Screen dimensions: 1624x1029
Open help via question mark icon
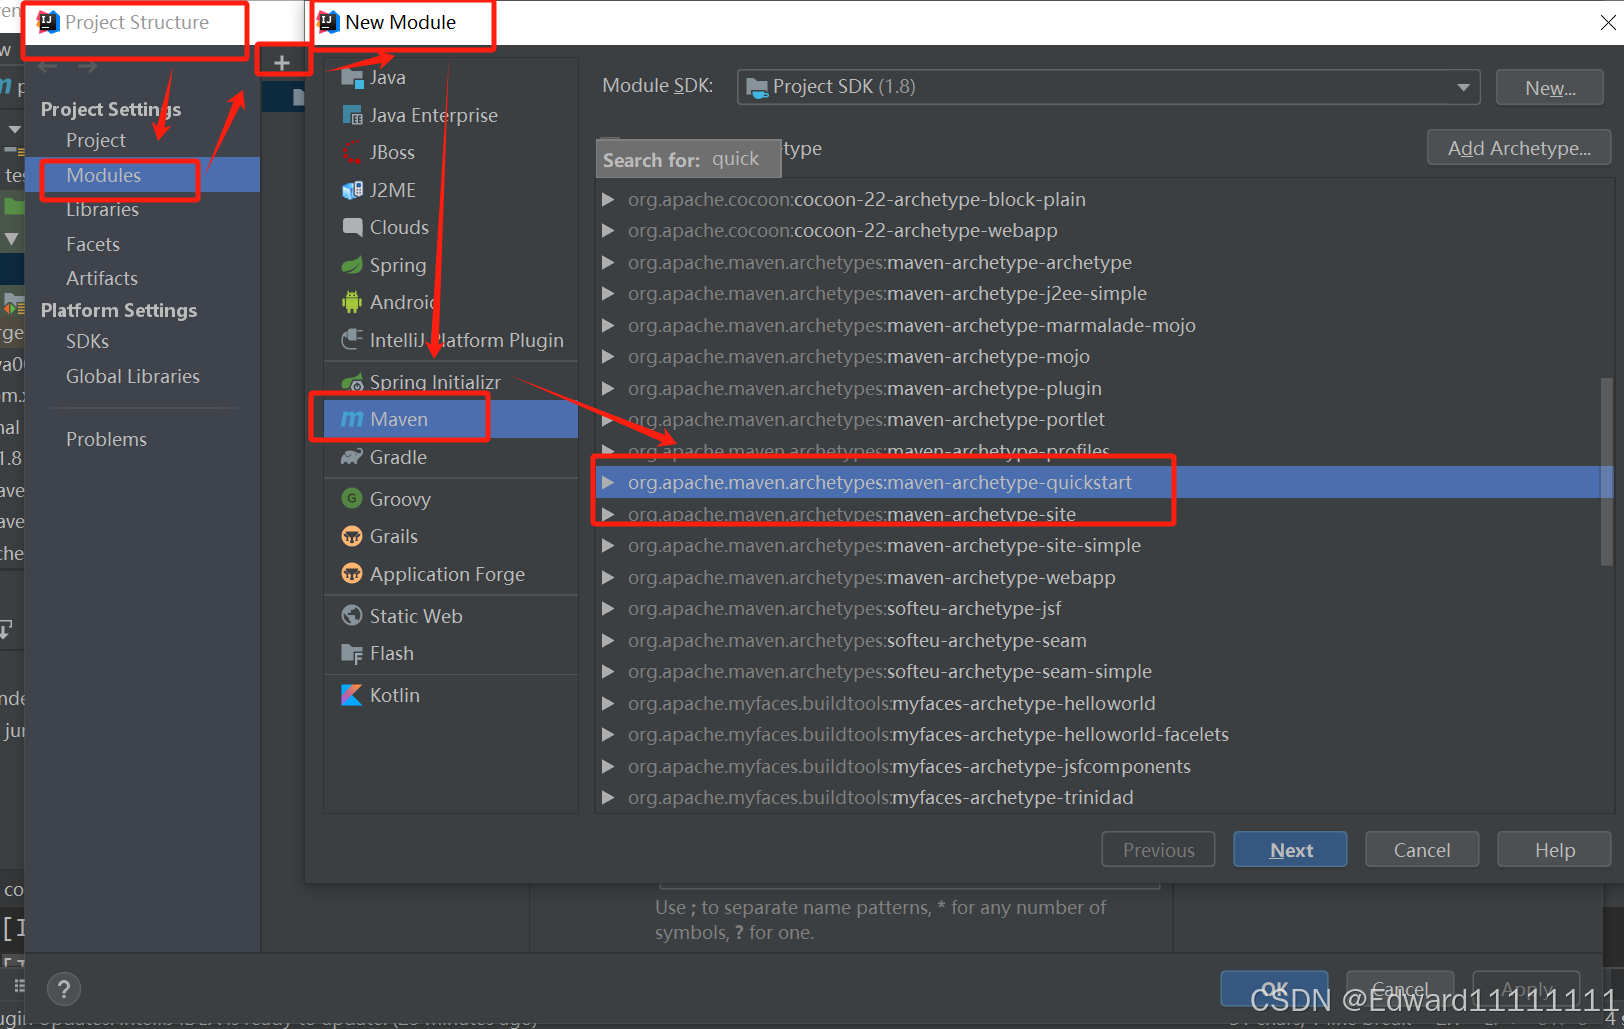[64, 989]
